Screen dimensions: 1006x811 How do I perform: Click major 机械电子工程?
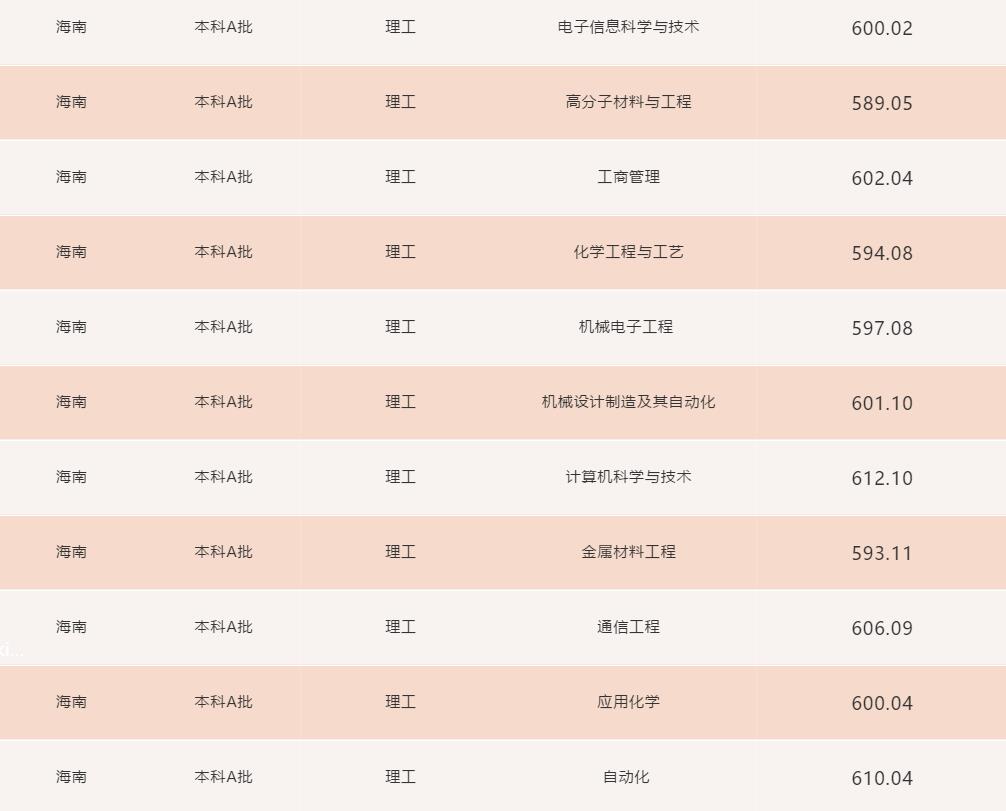point(626,327)
